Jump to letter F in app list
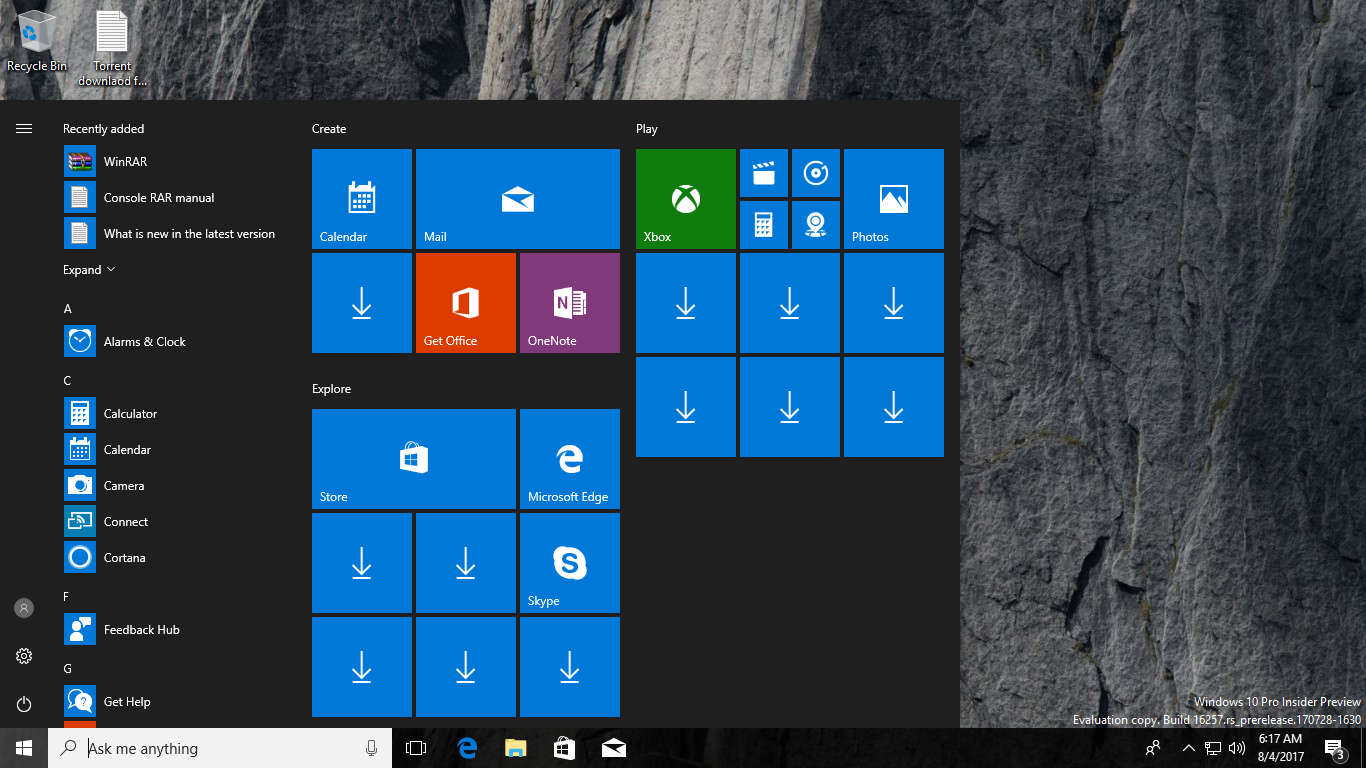 [x=67, y=597]
